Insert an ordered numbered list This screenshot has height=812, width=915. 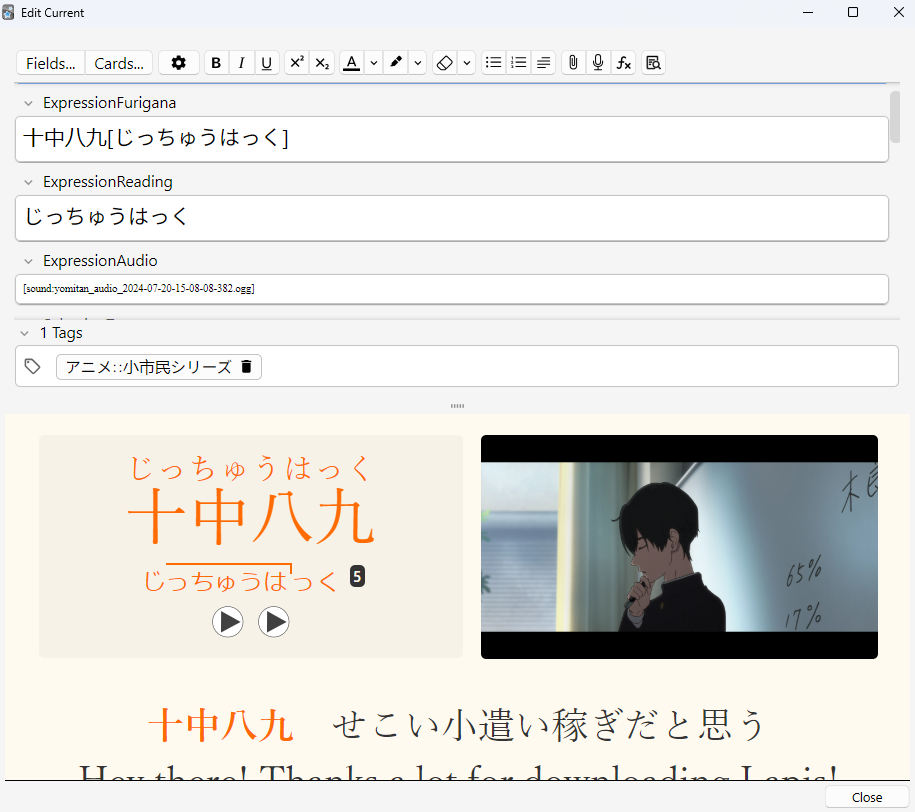pos(518,63)
